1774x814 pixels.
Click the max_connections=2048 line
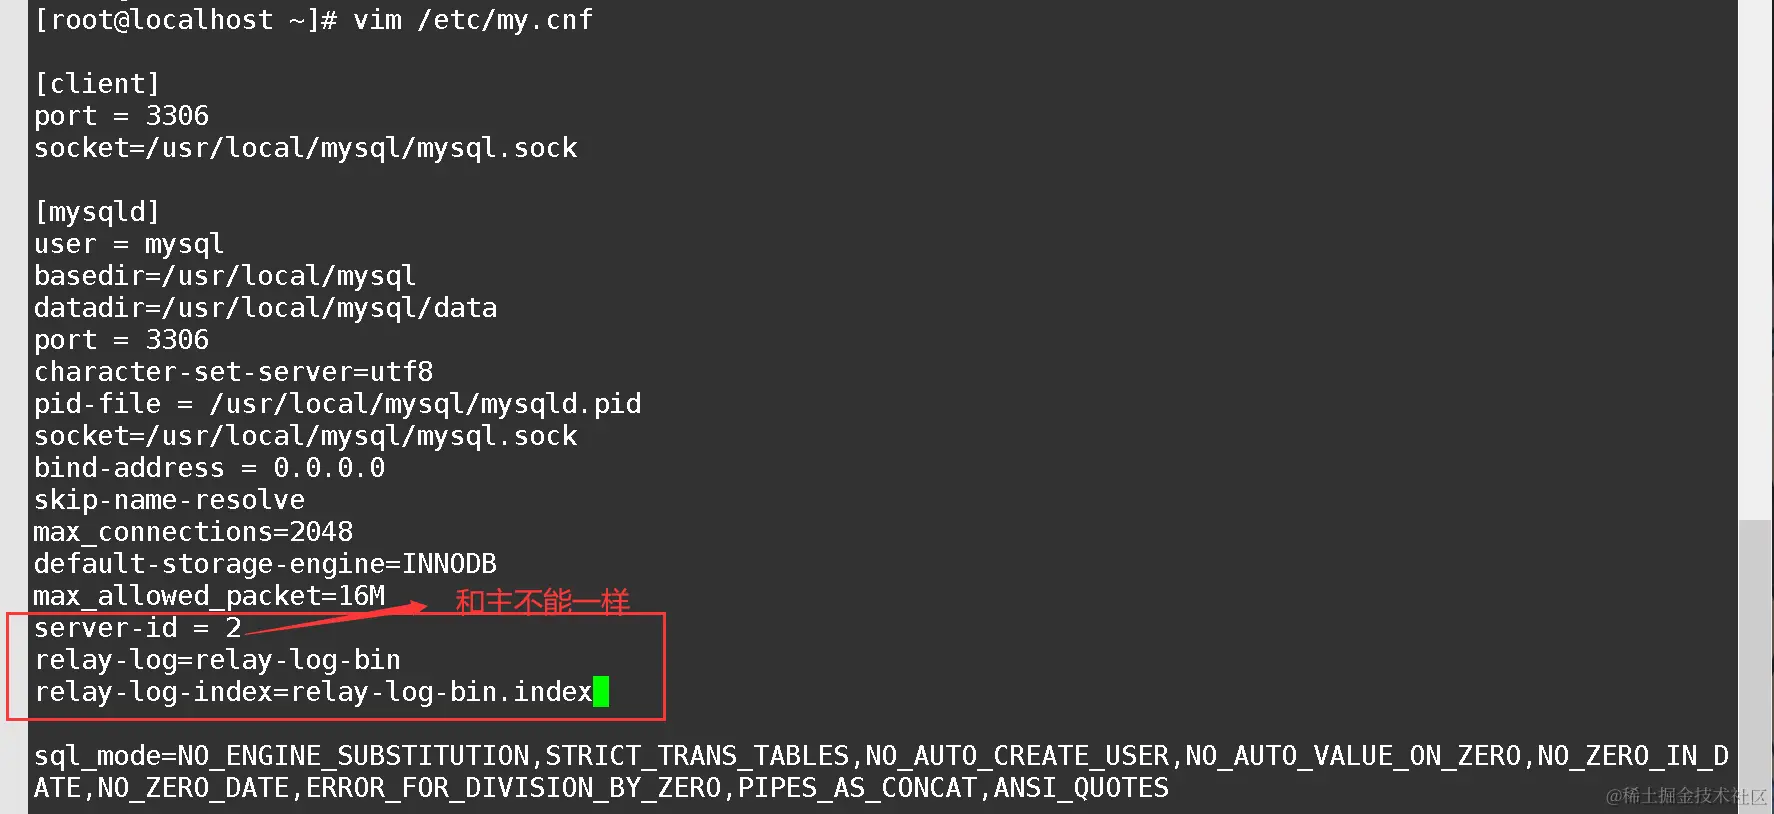pyautogui.click(x=193, y=532)
